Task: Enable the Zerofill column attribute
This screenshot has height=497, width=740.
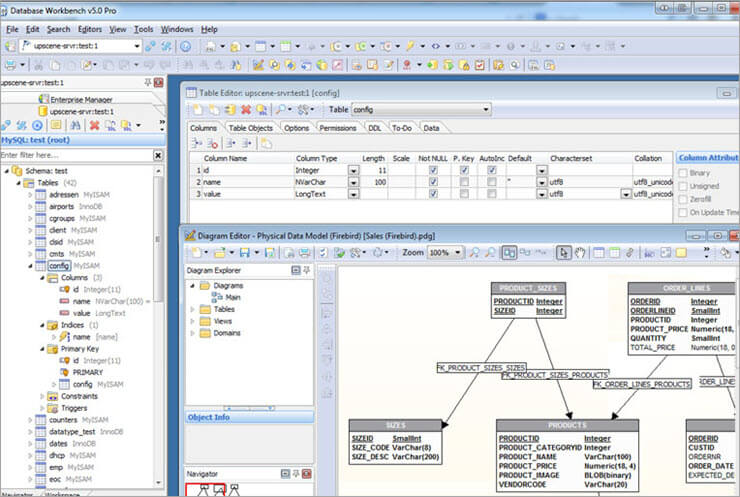Action: pyautogui.click(x=683, y=200)
